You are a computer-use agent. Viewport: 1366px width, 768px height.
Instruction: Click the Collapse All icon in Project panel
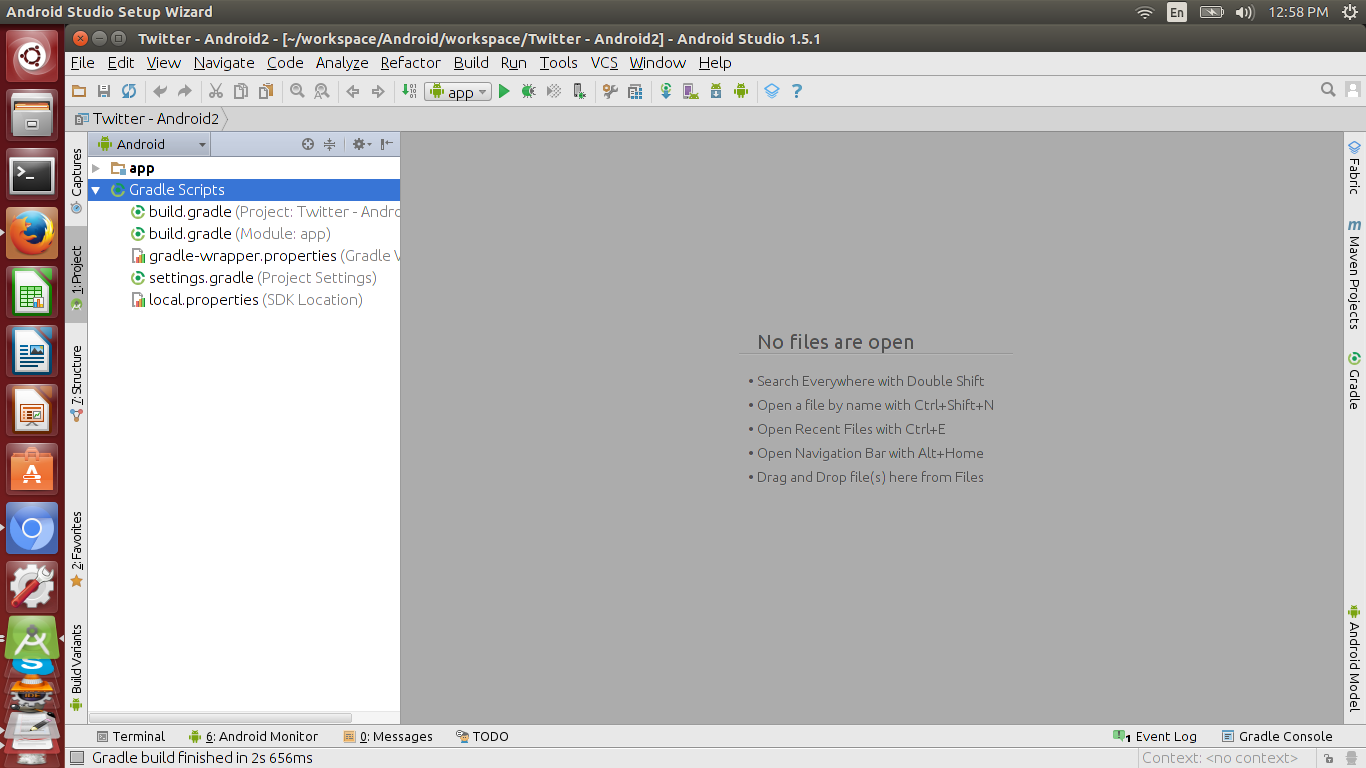point(329,144)
